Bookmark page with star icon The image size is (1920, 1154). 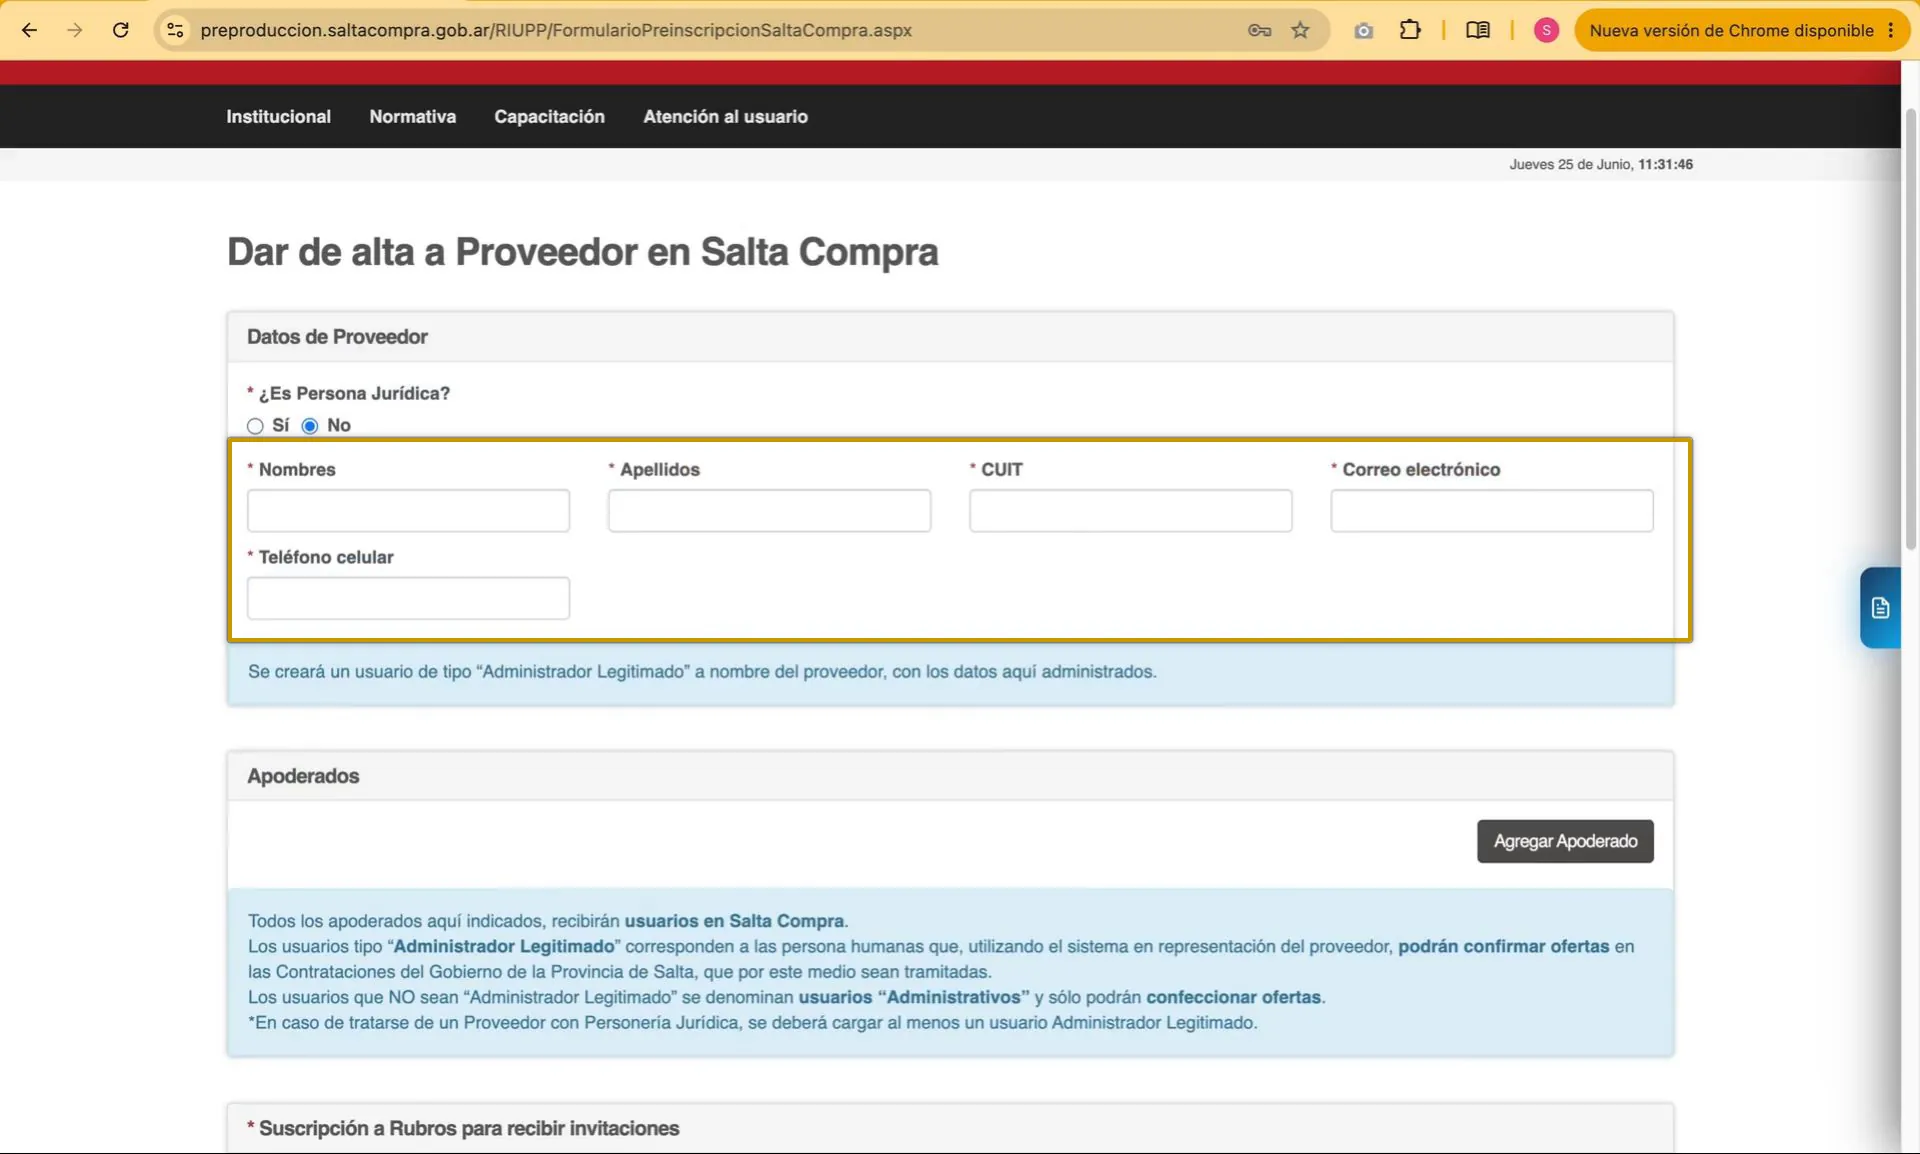pos(1300,30)
